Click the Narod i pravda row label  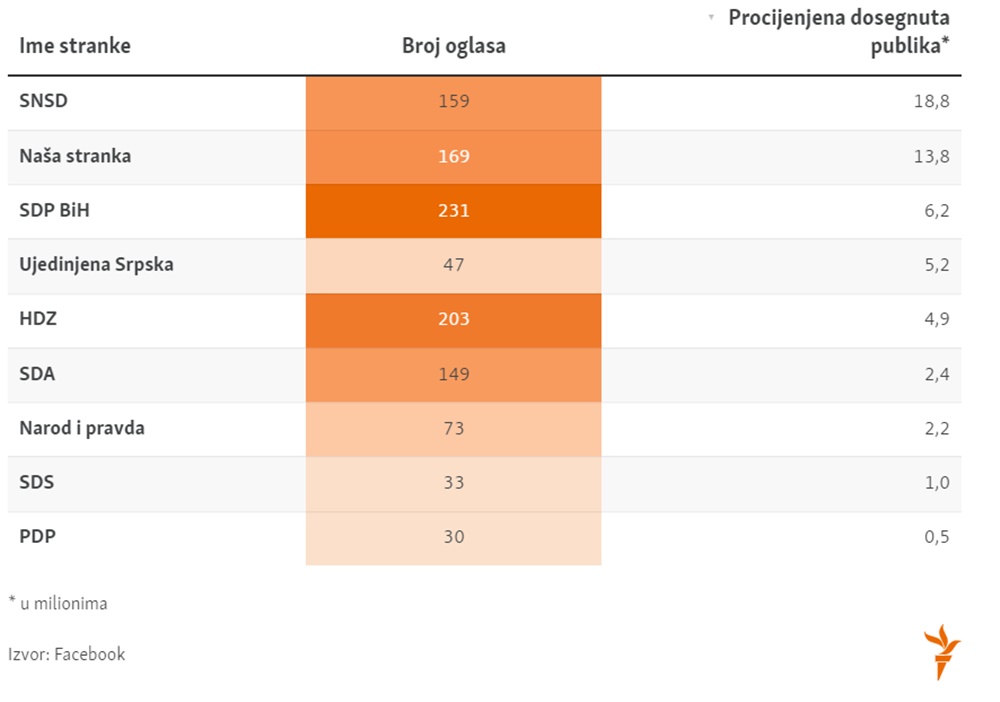(82, 428)
